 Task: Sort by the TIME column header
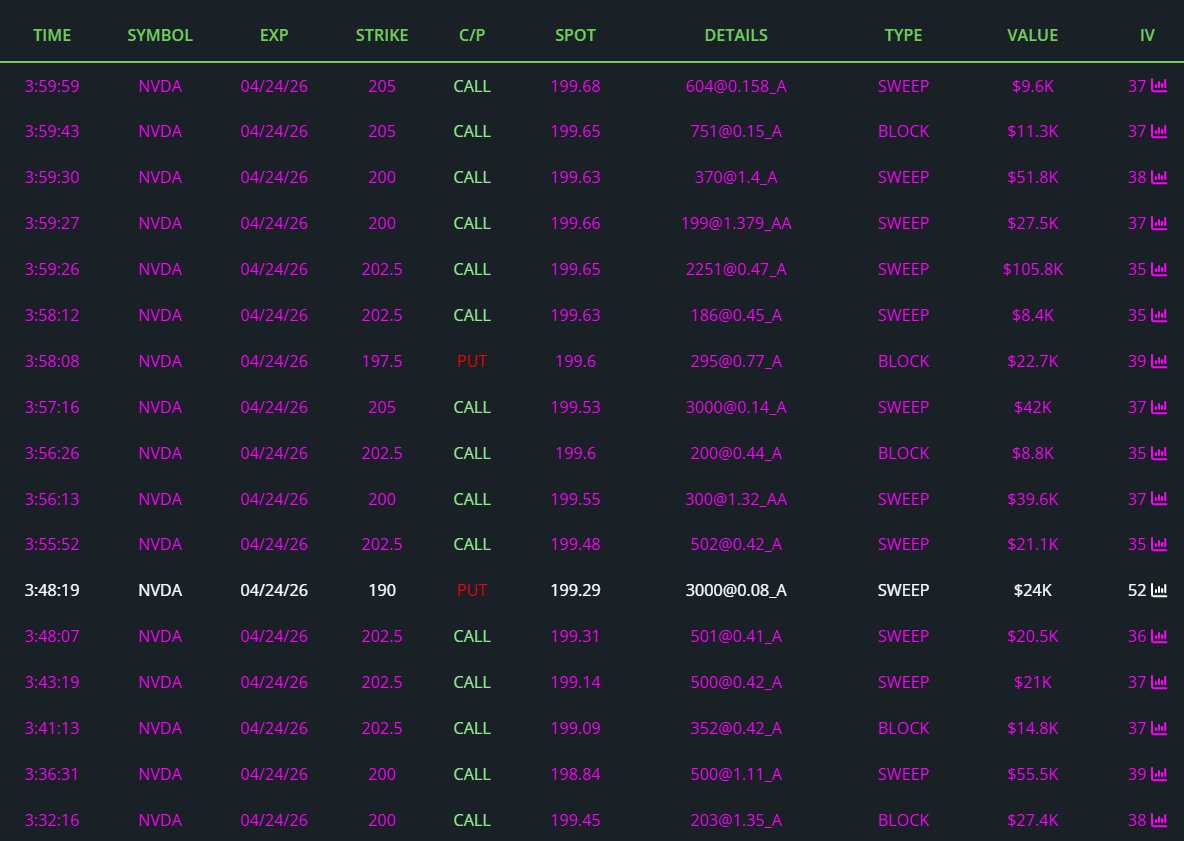(52, 35)
